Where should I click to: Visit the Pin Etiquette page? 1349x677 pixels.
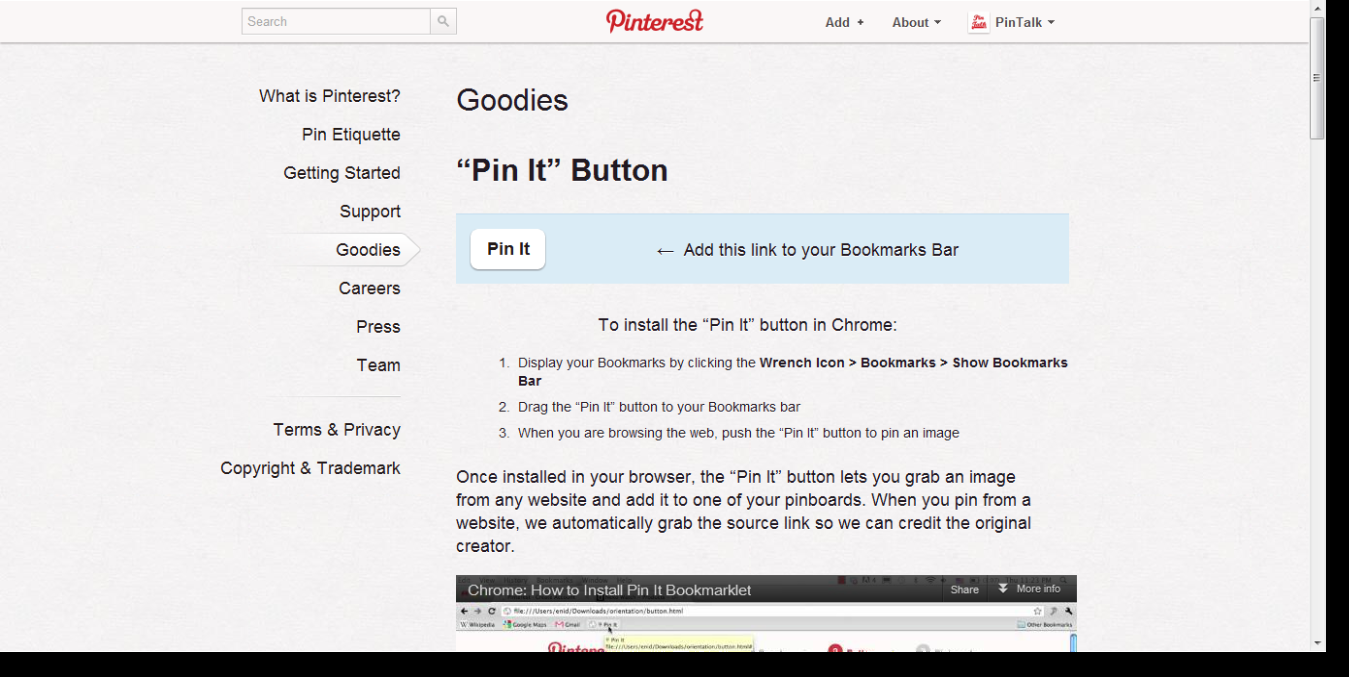pyautogui.click(x=351, y=134)
